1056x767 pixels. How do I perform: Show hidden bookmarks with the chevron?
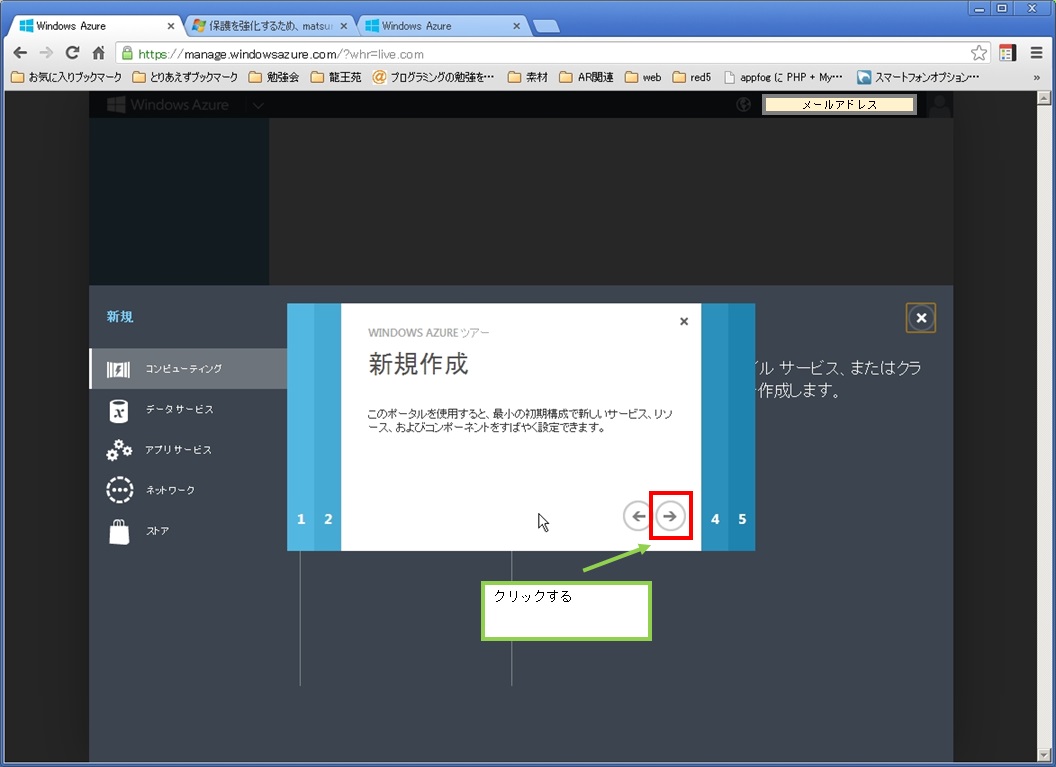coord(1036,77)
